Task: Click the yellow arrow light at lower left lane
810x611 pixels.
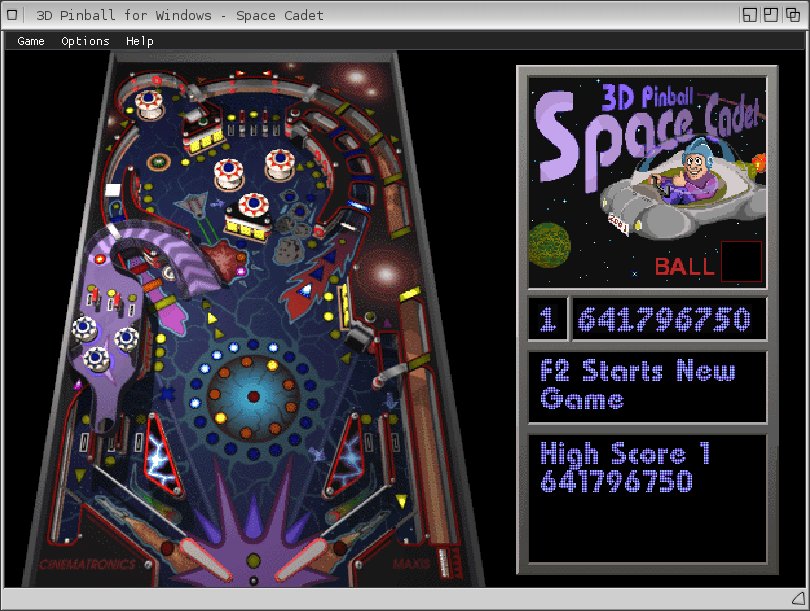Action: pyautogui.click(x=81, y=474)
